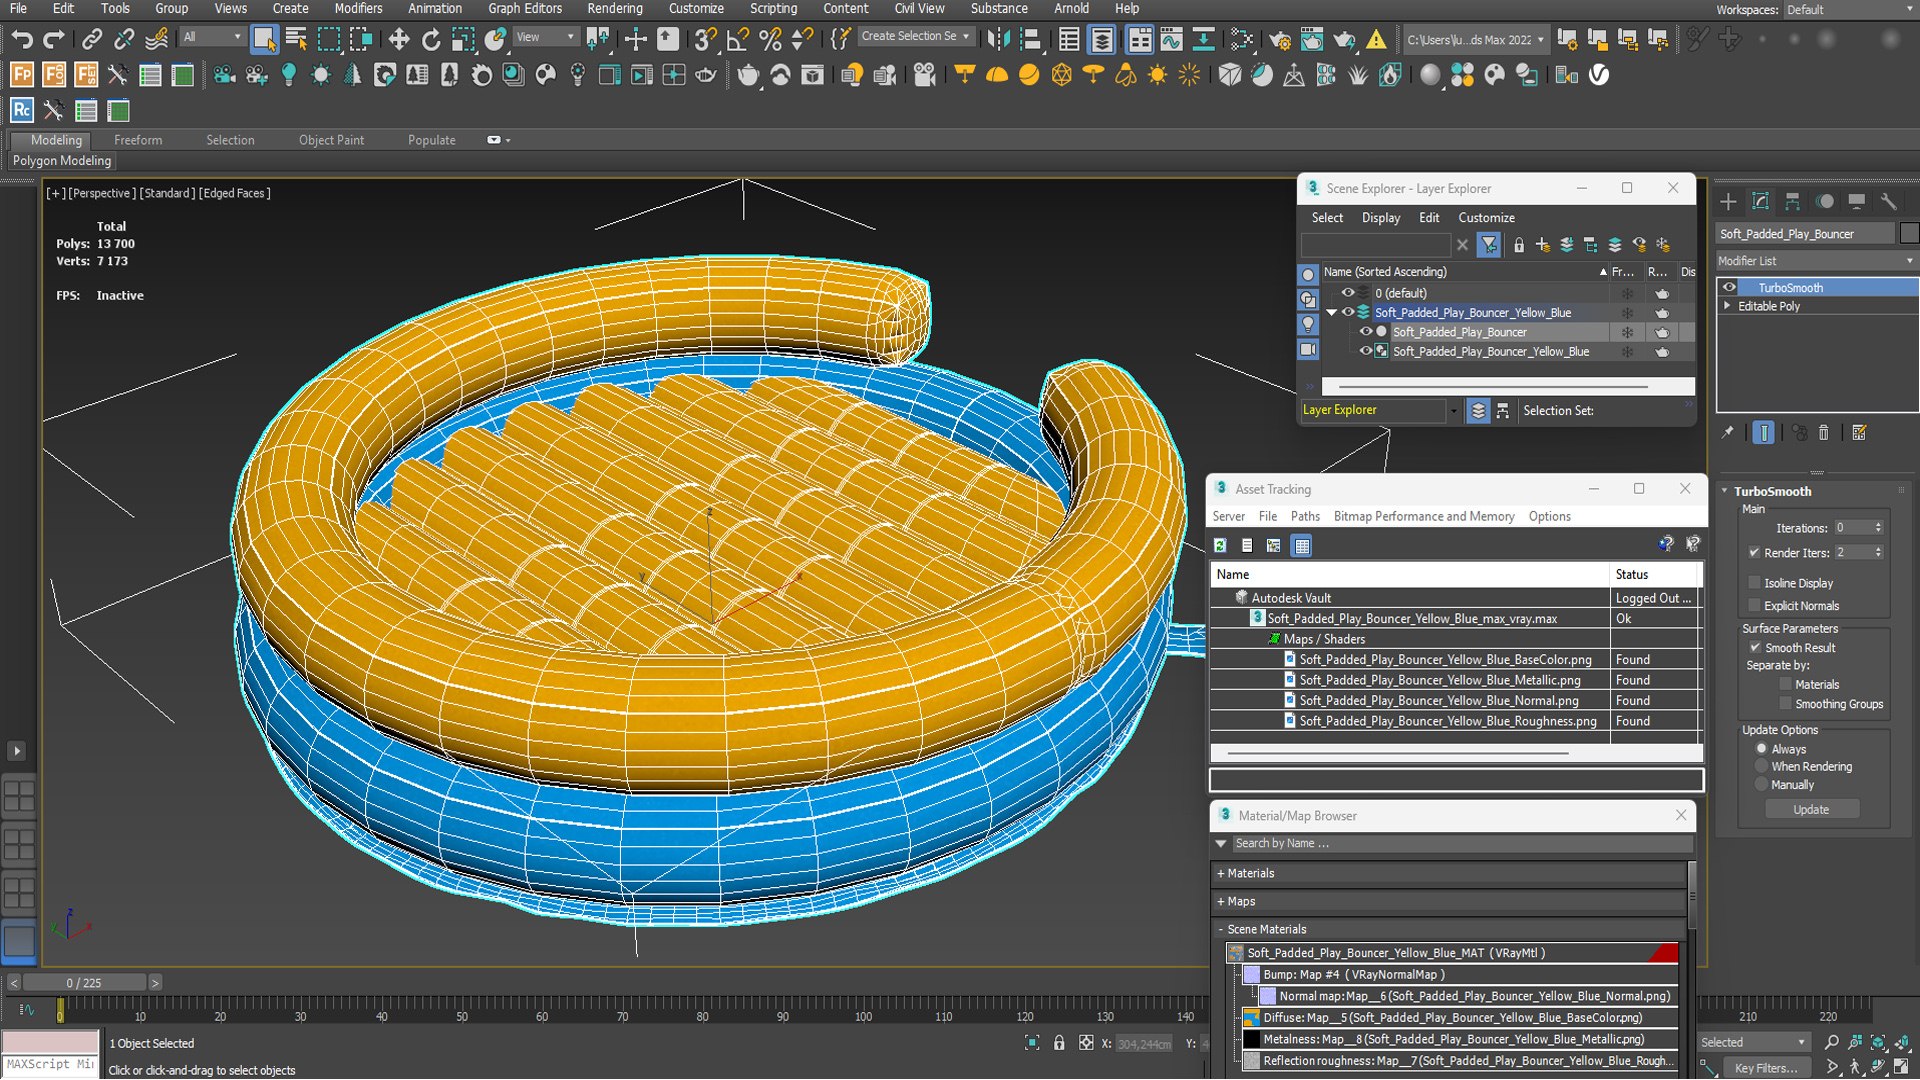Screen dimensions: 1920x1080
Task: Toggle visibility of Soft_Padded_Play_Bouncer object
Action: point(1366,332)
